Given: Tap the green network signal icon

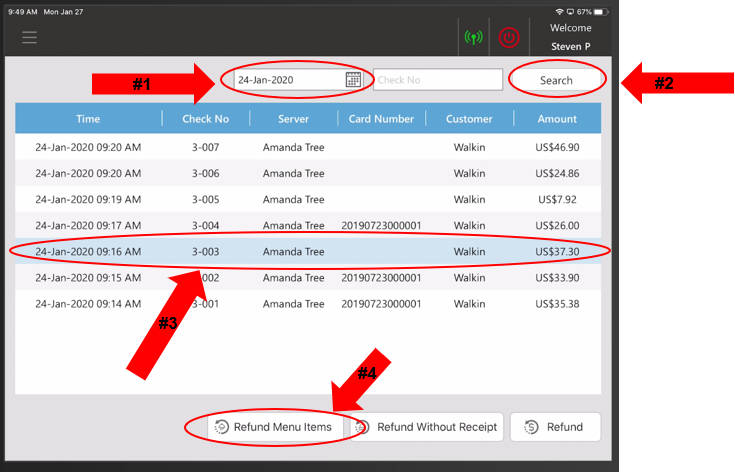Looking at the screenshot, I should click(x=473, y=38).
